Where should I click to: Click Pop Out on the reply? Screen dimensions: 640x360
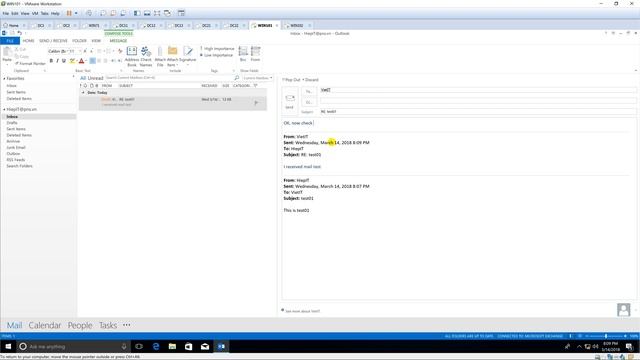coord(291,80)
